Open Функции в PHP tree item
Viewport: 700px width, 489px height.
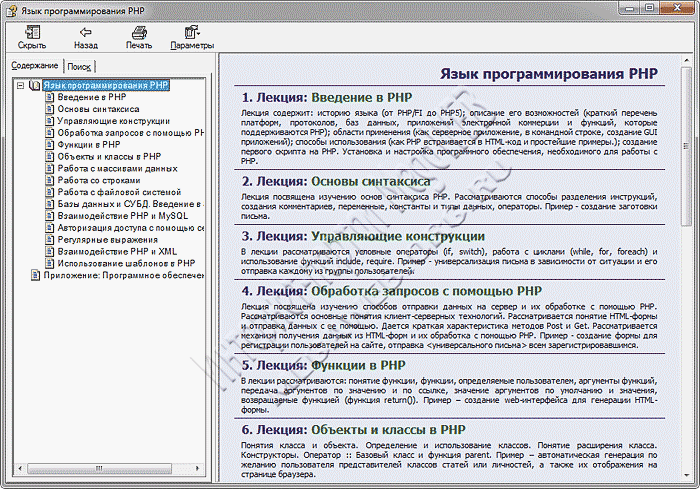click(89, 145)
